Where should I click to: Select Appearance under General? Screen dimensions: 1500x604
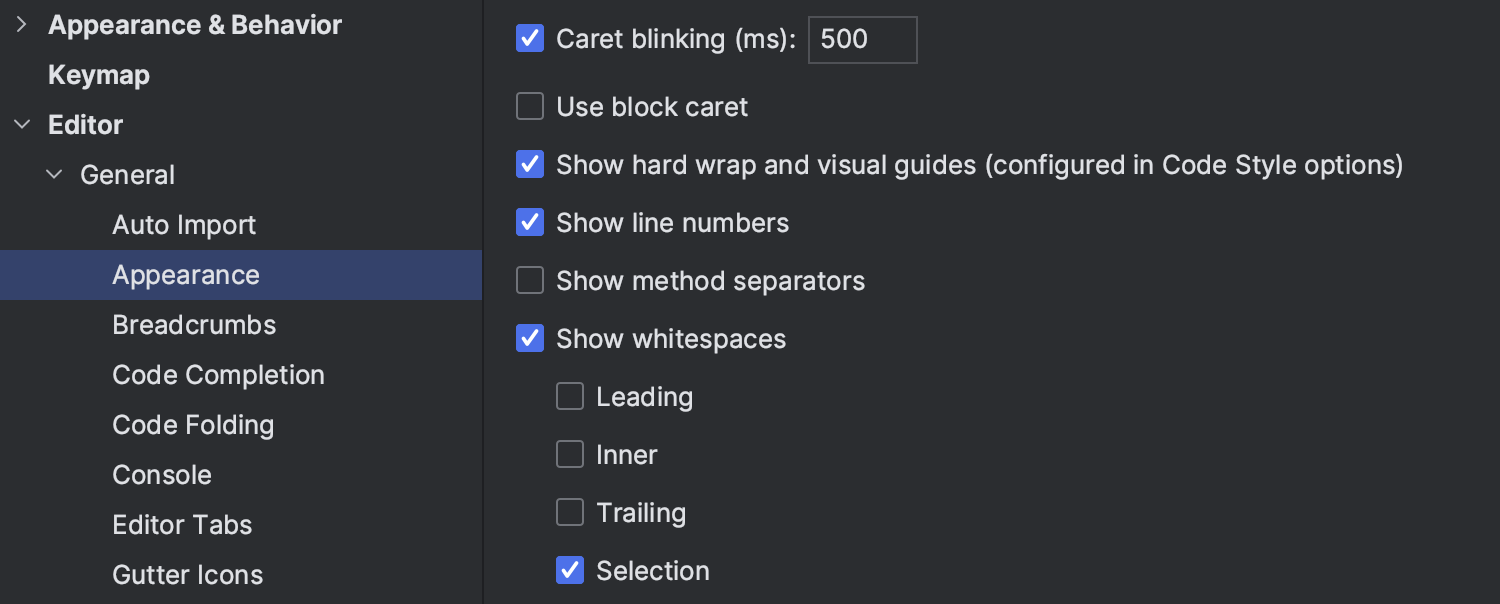coord(186,275)
